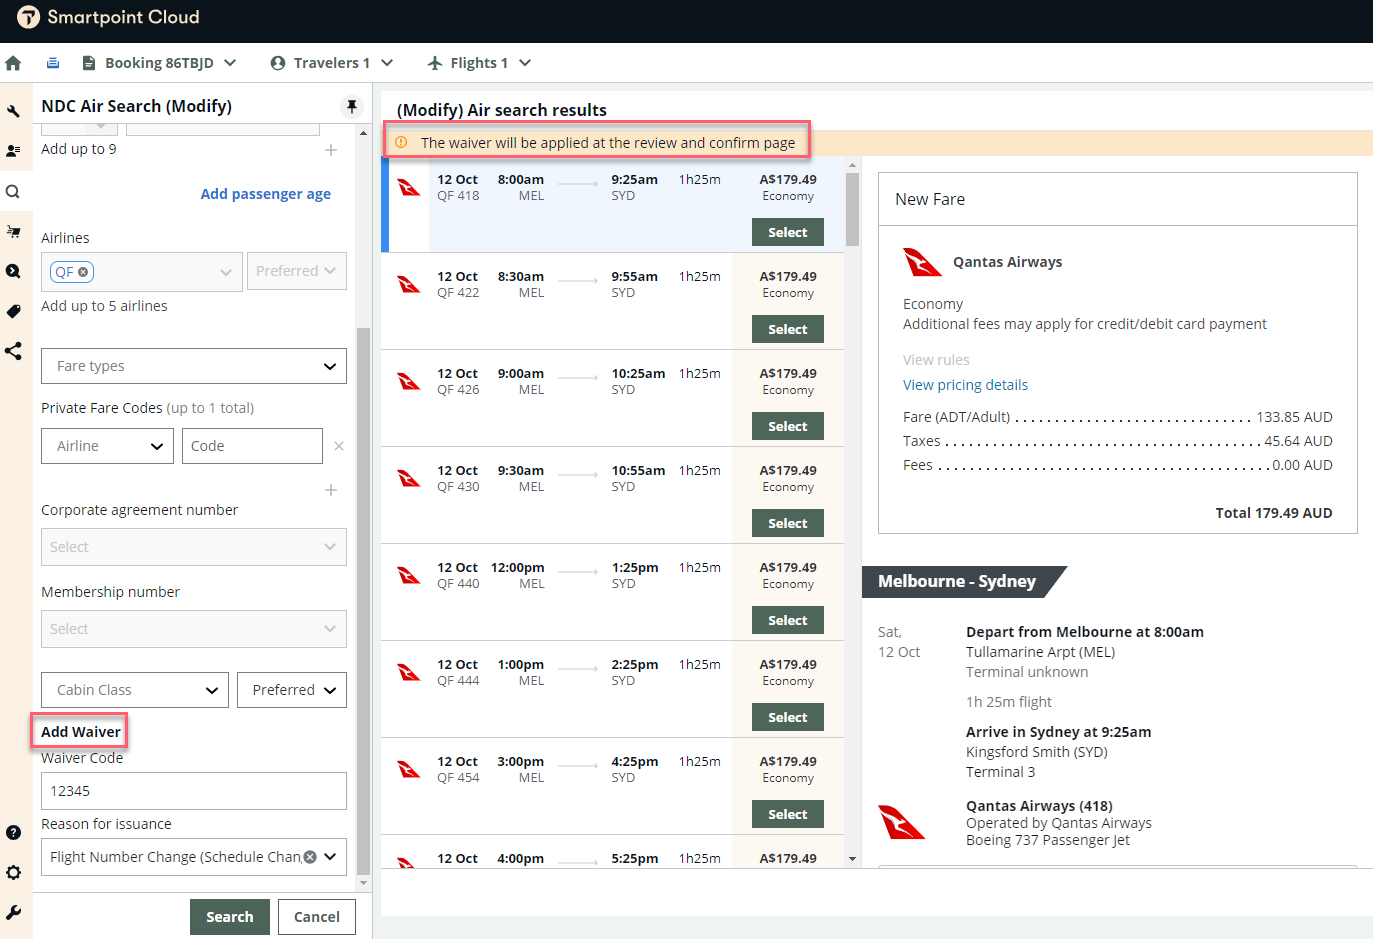This screenshot has height=939, width=1373.
Task: Click the wrench tool in sidebar
Action: point(13,111)
